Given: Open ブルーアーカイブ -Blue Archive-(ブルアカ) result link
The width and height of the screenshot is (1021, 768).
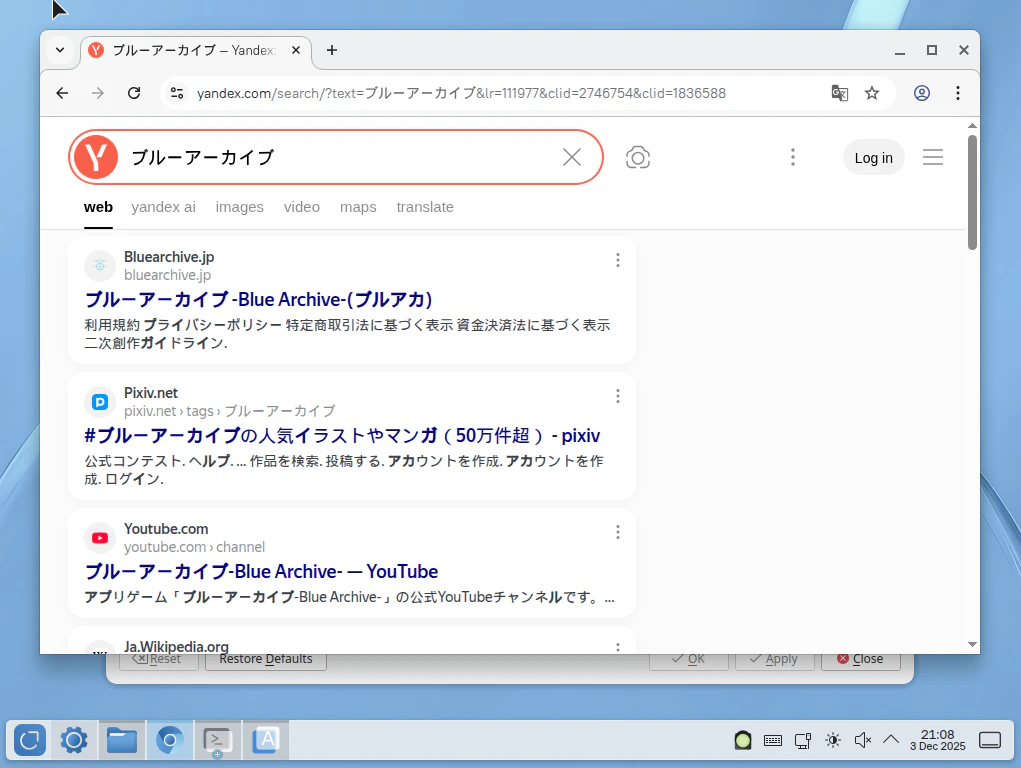Looking at the screenshot, I should coord(259,300).
